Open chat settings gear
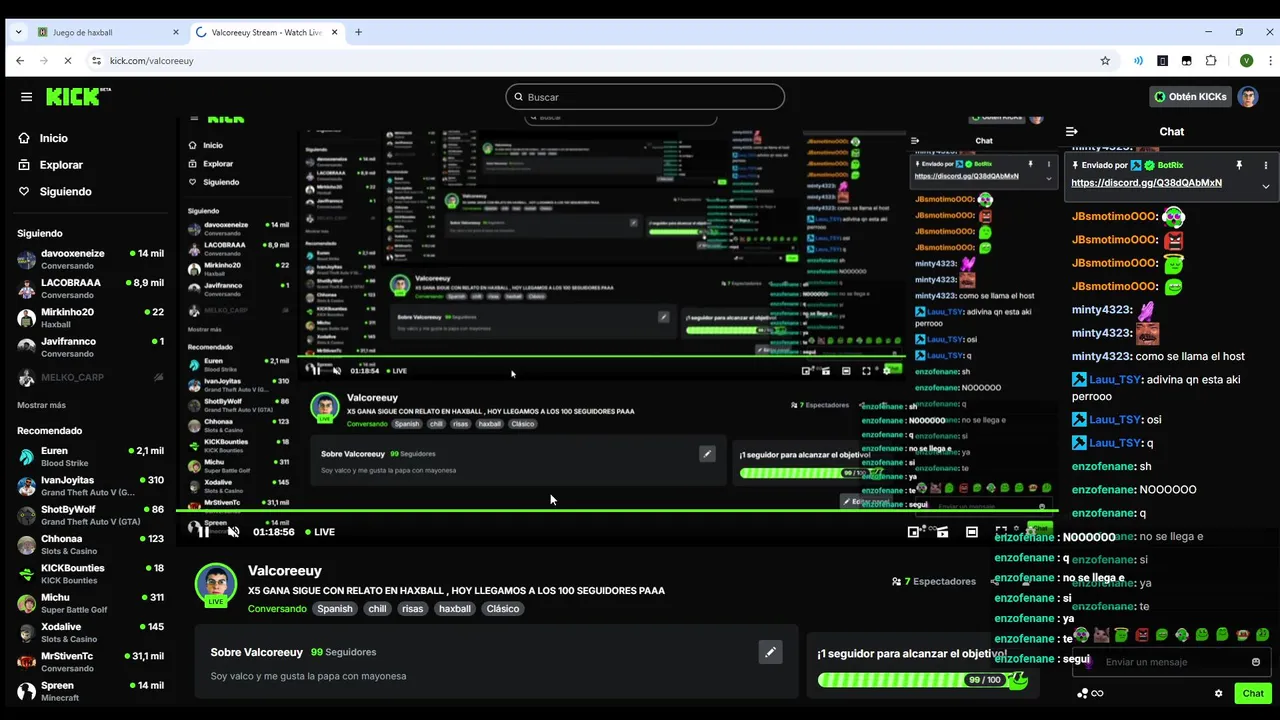Image resolution: width=1280 pixels, height=720 pixels. (1218, 693)
